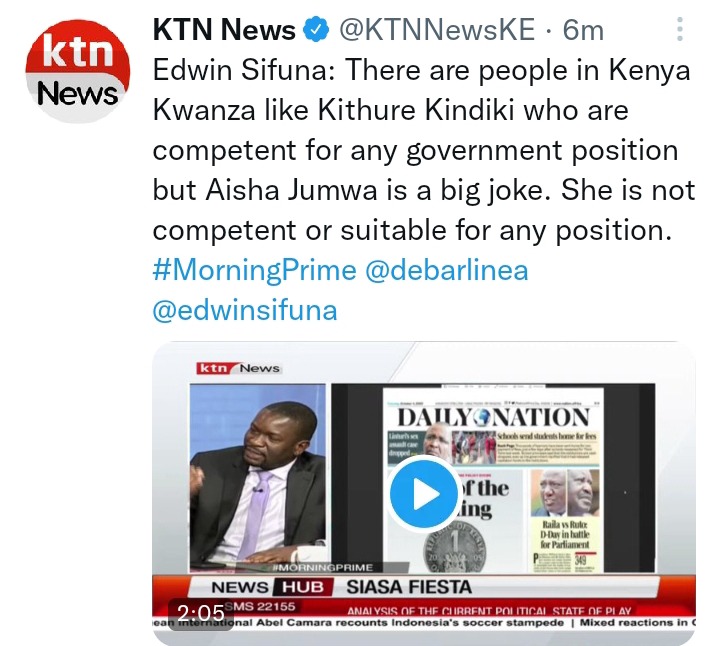Click the blue verified badge icon
This screenshot has height=646, width=720.
(316, 30)
